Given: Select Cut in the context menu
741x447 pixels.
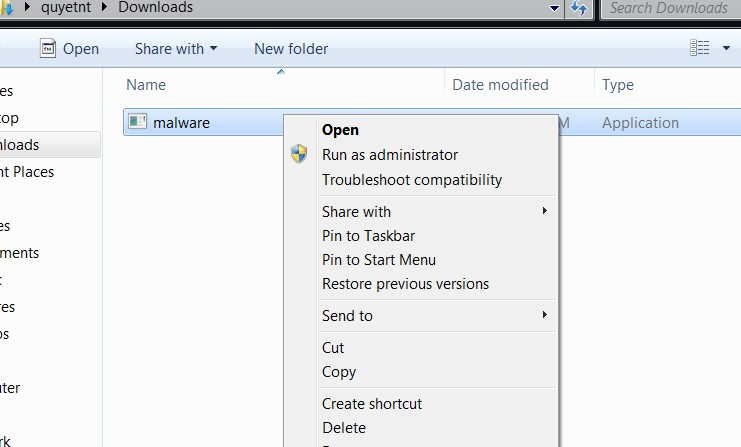Looking at the screenshot, I should point(333,348).
